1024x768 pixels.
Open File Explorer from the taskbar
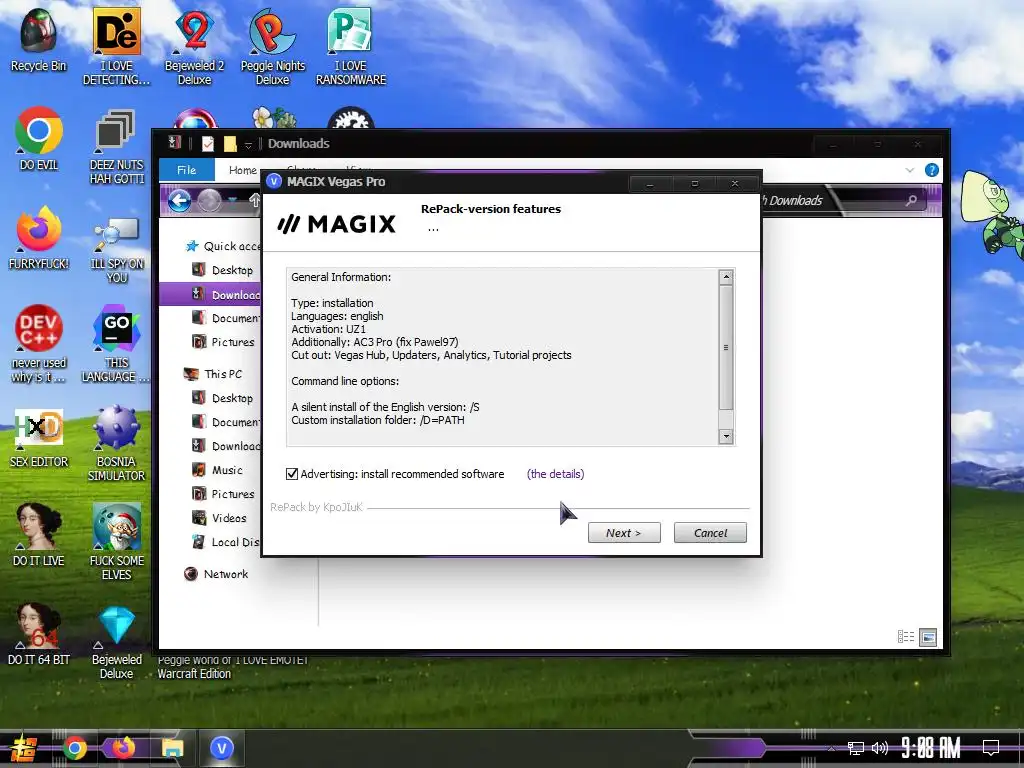pyautogui.click(x=172, y=748)
